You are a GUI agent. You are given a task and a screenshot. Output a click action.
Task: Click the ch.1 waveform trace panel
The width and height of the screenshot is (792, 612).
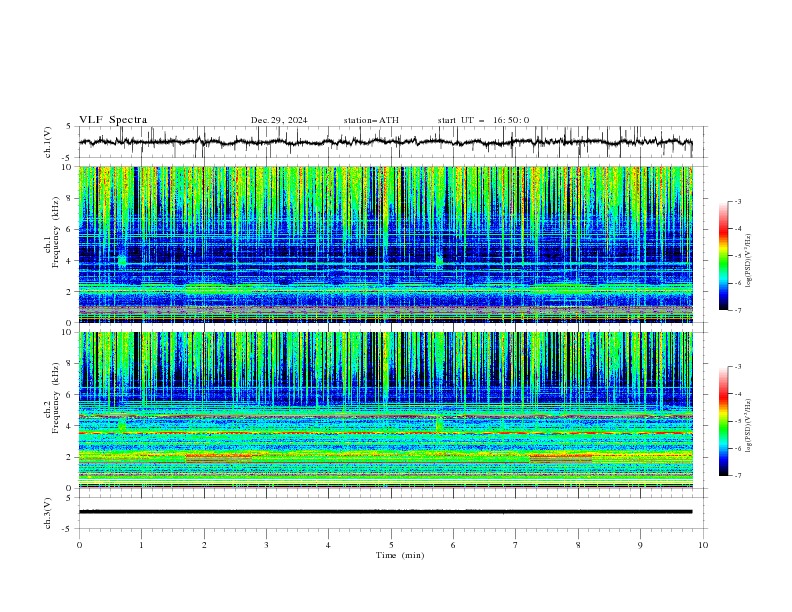tap(393, 142)
